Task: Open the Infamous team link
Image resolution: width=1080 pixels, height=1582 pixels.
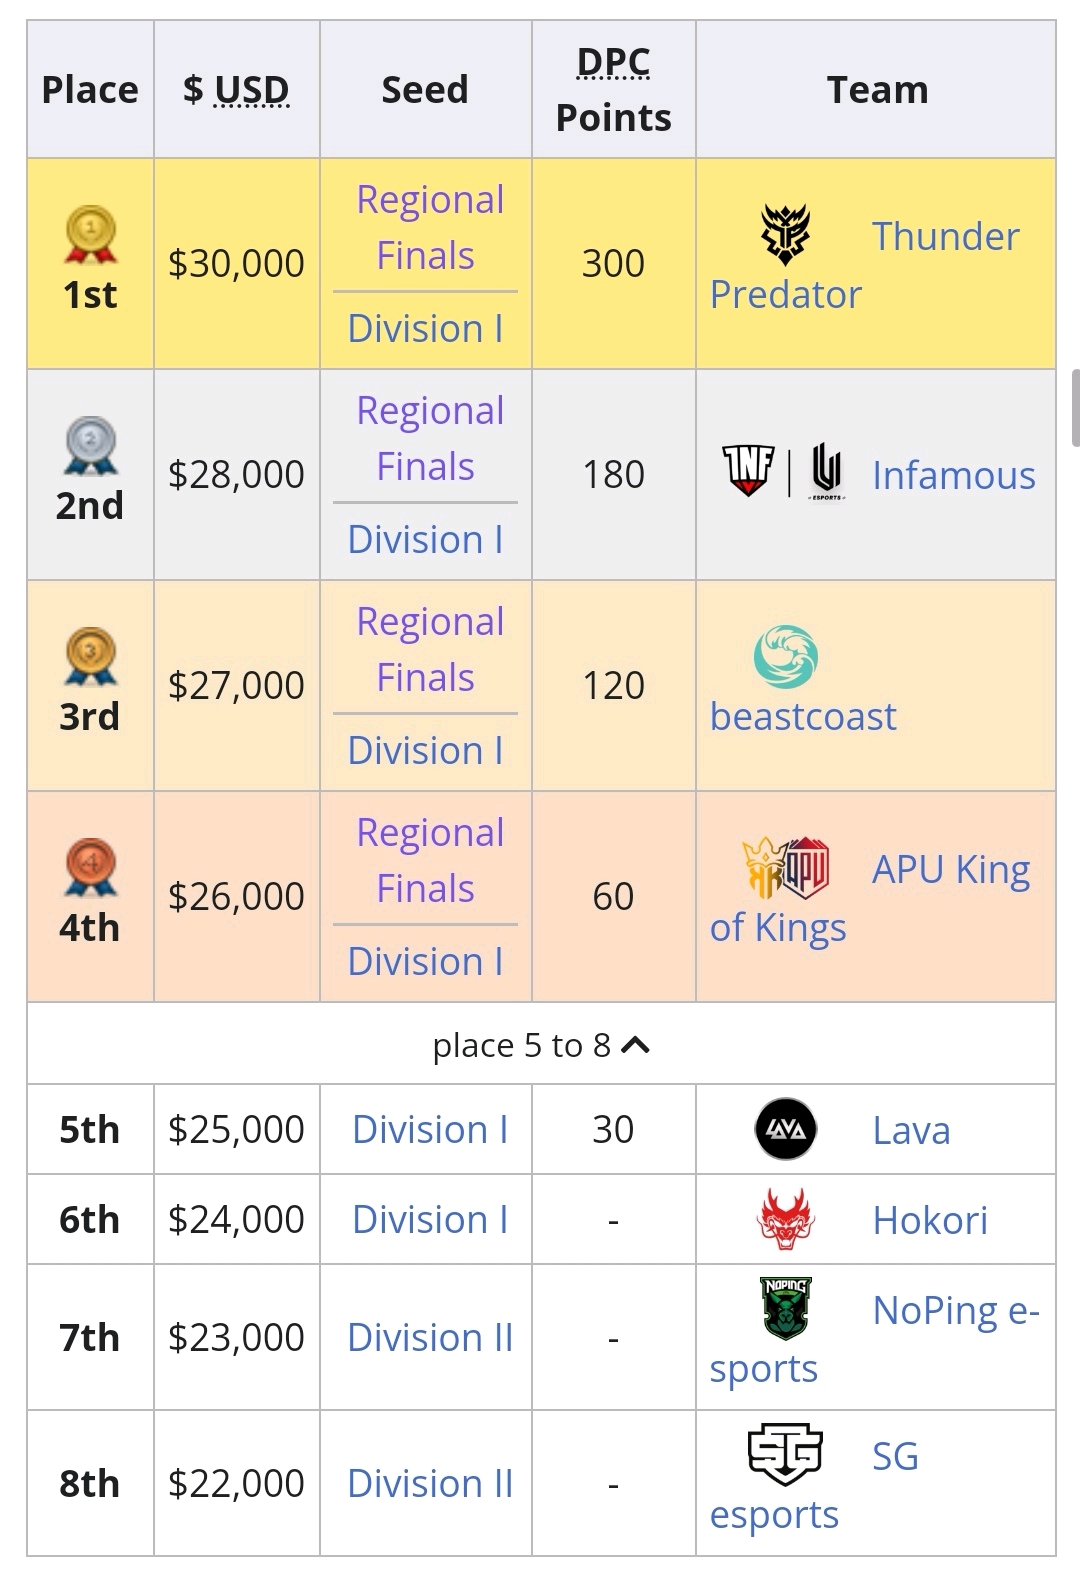Action: click(954, 475)
